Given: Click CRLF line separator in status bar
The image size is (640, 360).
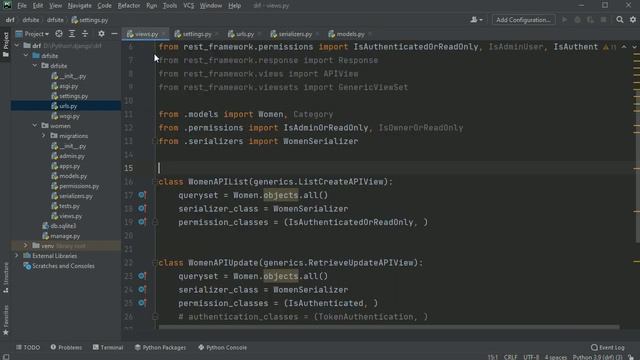Looking at the screenshot, I should tap(510, 357).
